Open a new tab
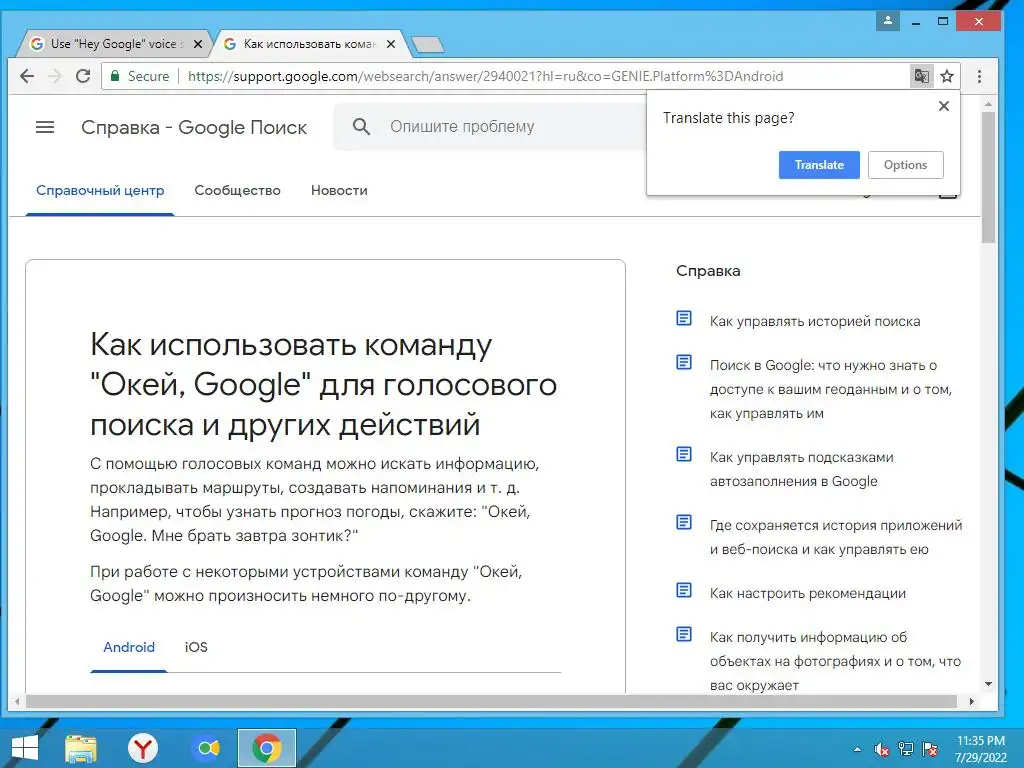The image size is (1024, 768). [x=428, y=44]
